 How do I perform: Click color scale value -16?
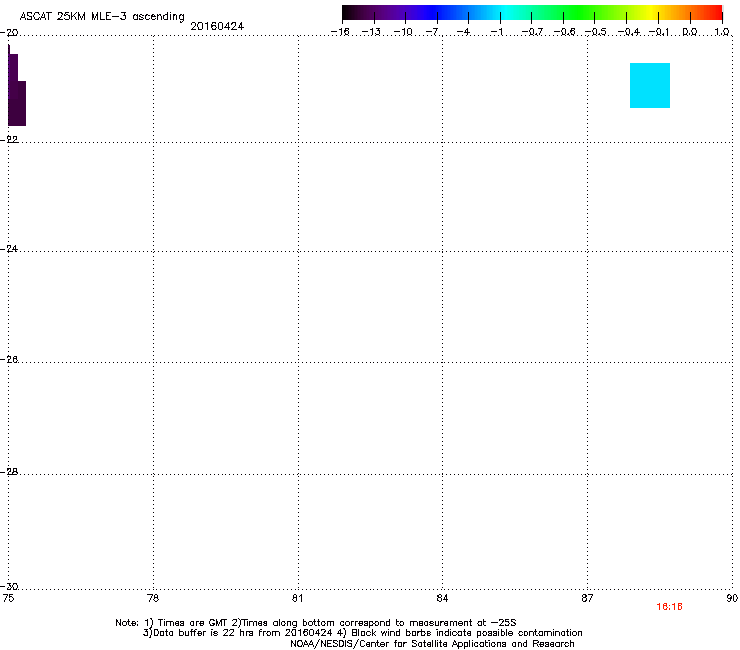(340, 32)
